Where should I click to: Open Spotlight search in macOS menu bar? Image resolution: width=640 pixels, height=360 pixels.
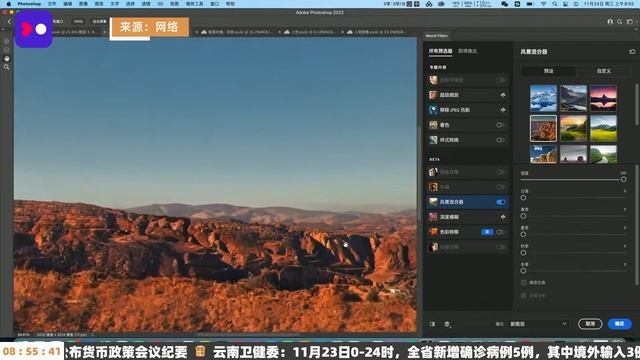pos(555,4)
